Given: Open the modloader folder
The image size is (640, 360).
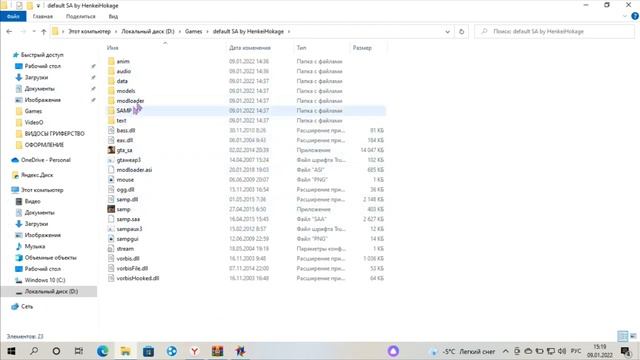Looking at the screenshot, I should pyautogui.click(x=130, y=100).
